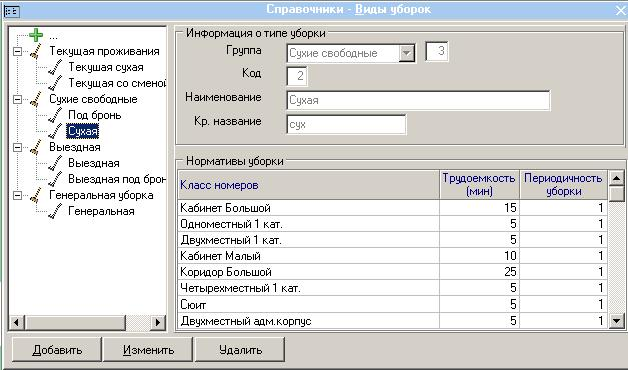Click broom icon beside Сухие свободные group

click(x=36, y=99)
